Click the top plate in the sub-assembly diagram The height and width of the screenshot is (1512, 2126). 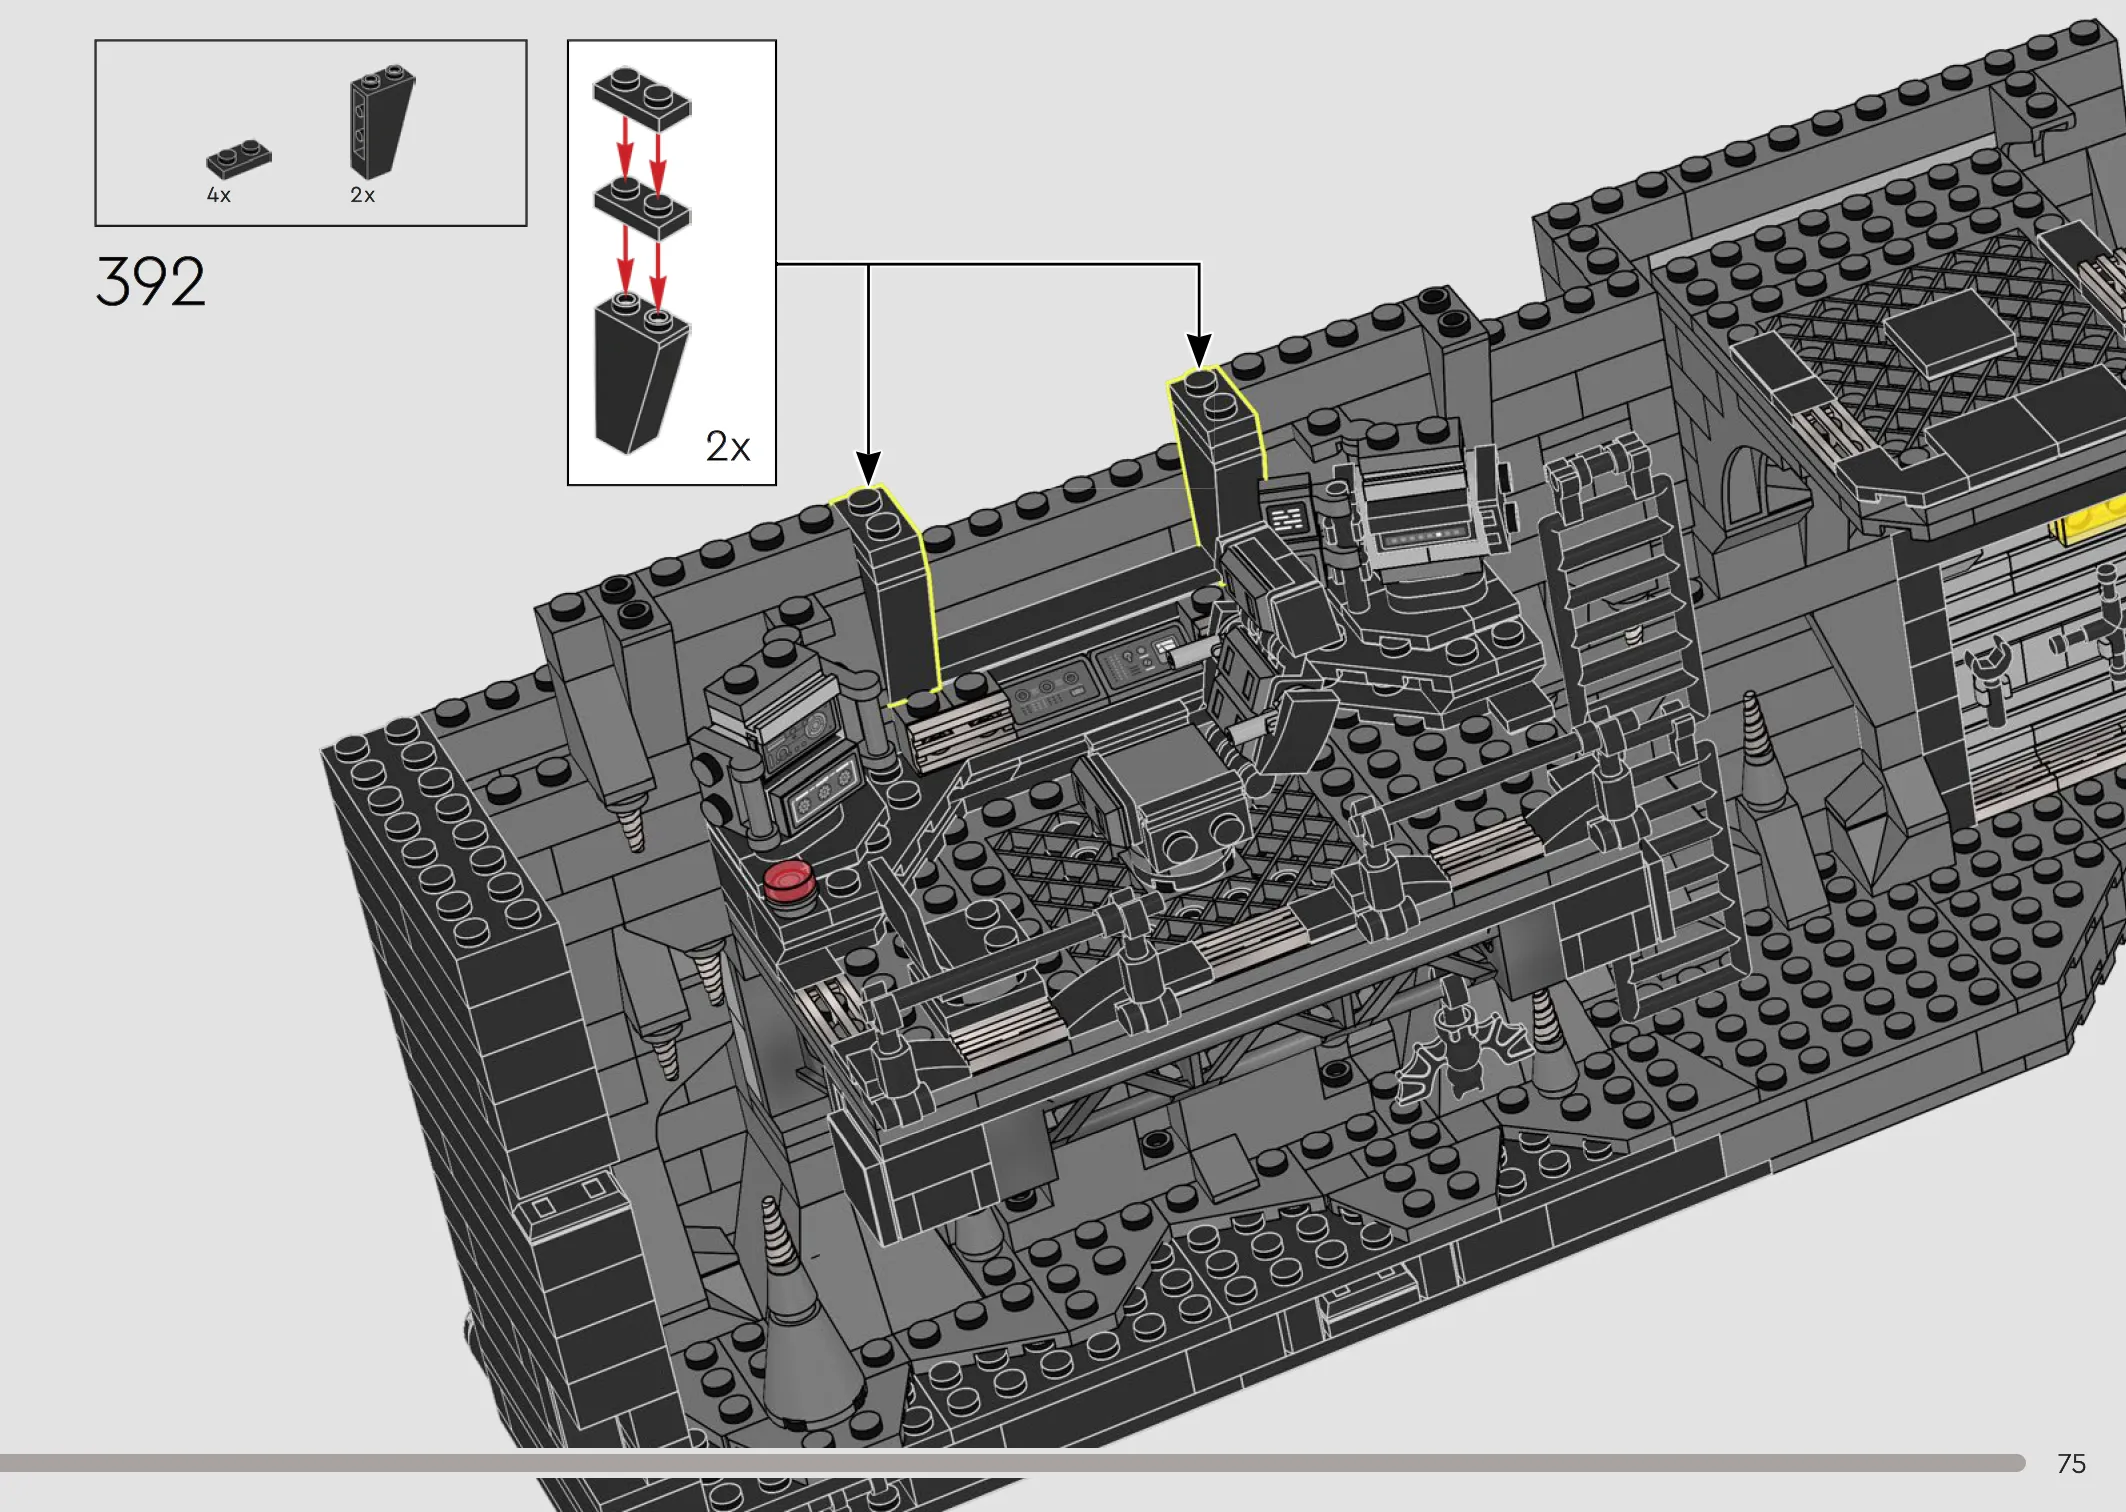tap(642, 97)
